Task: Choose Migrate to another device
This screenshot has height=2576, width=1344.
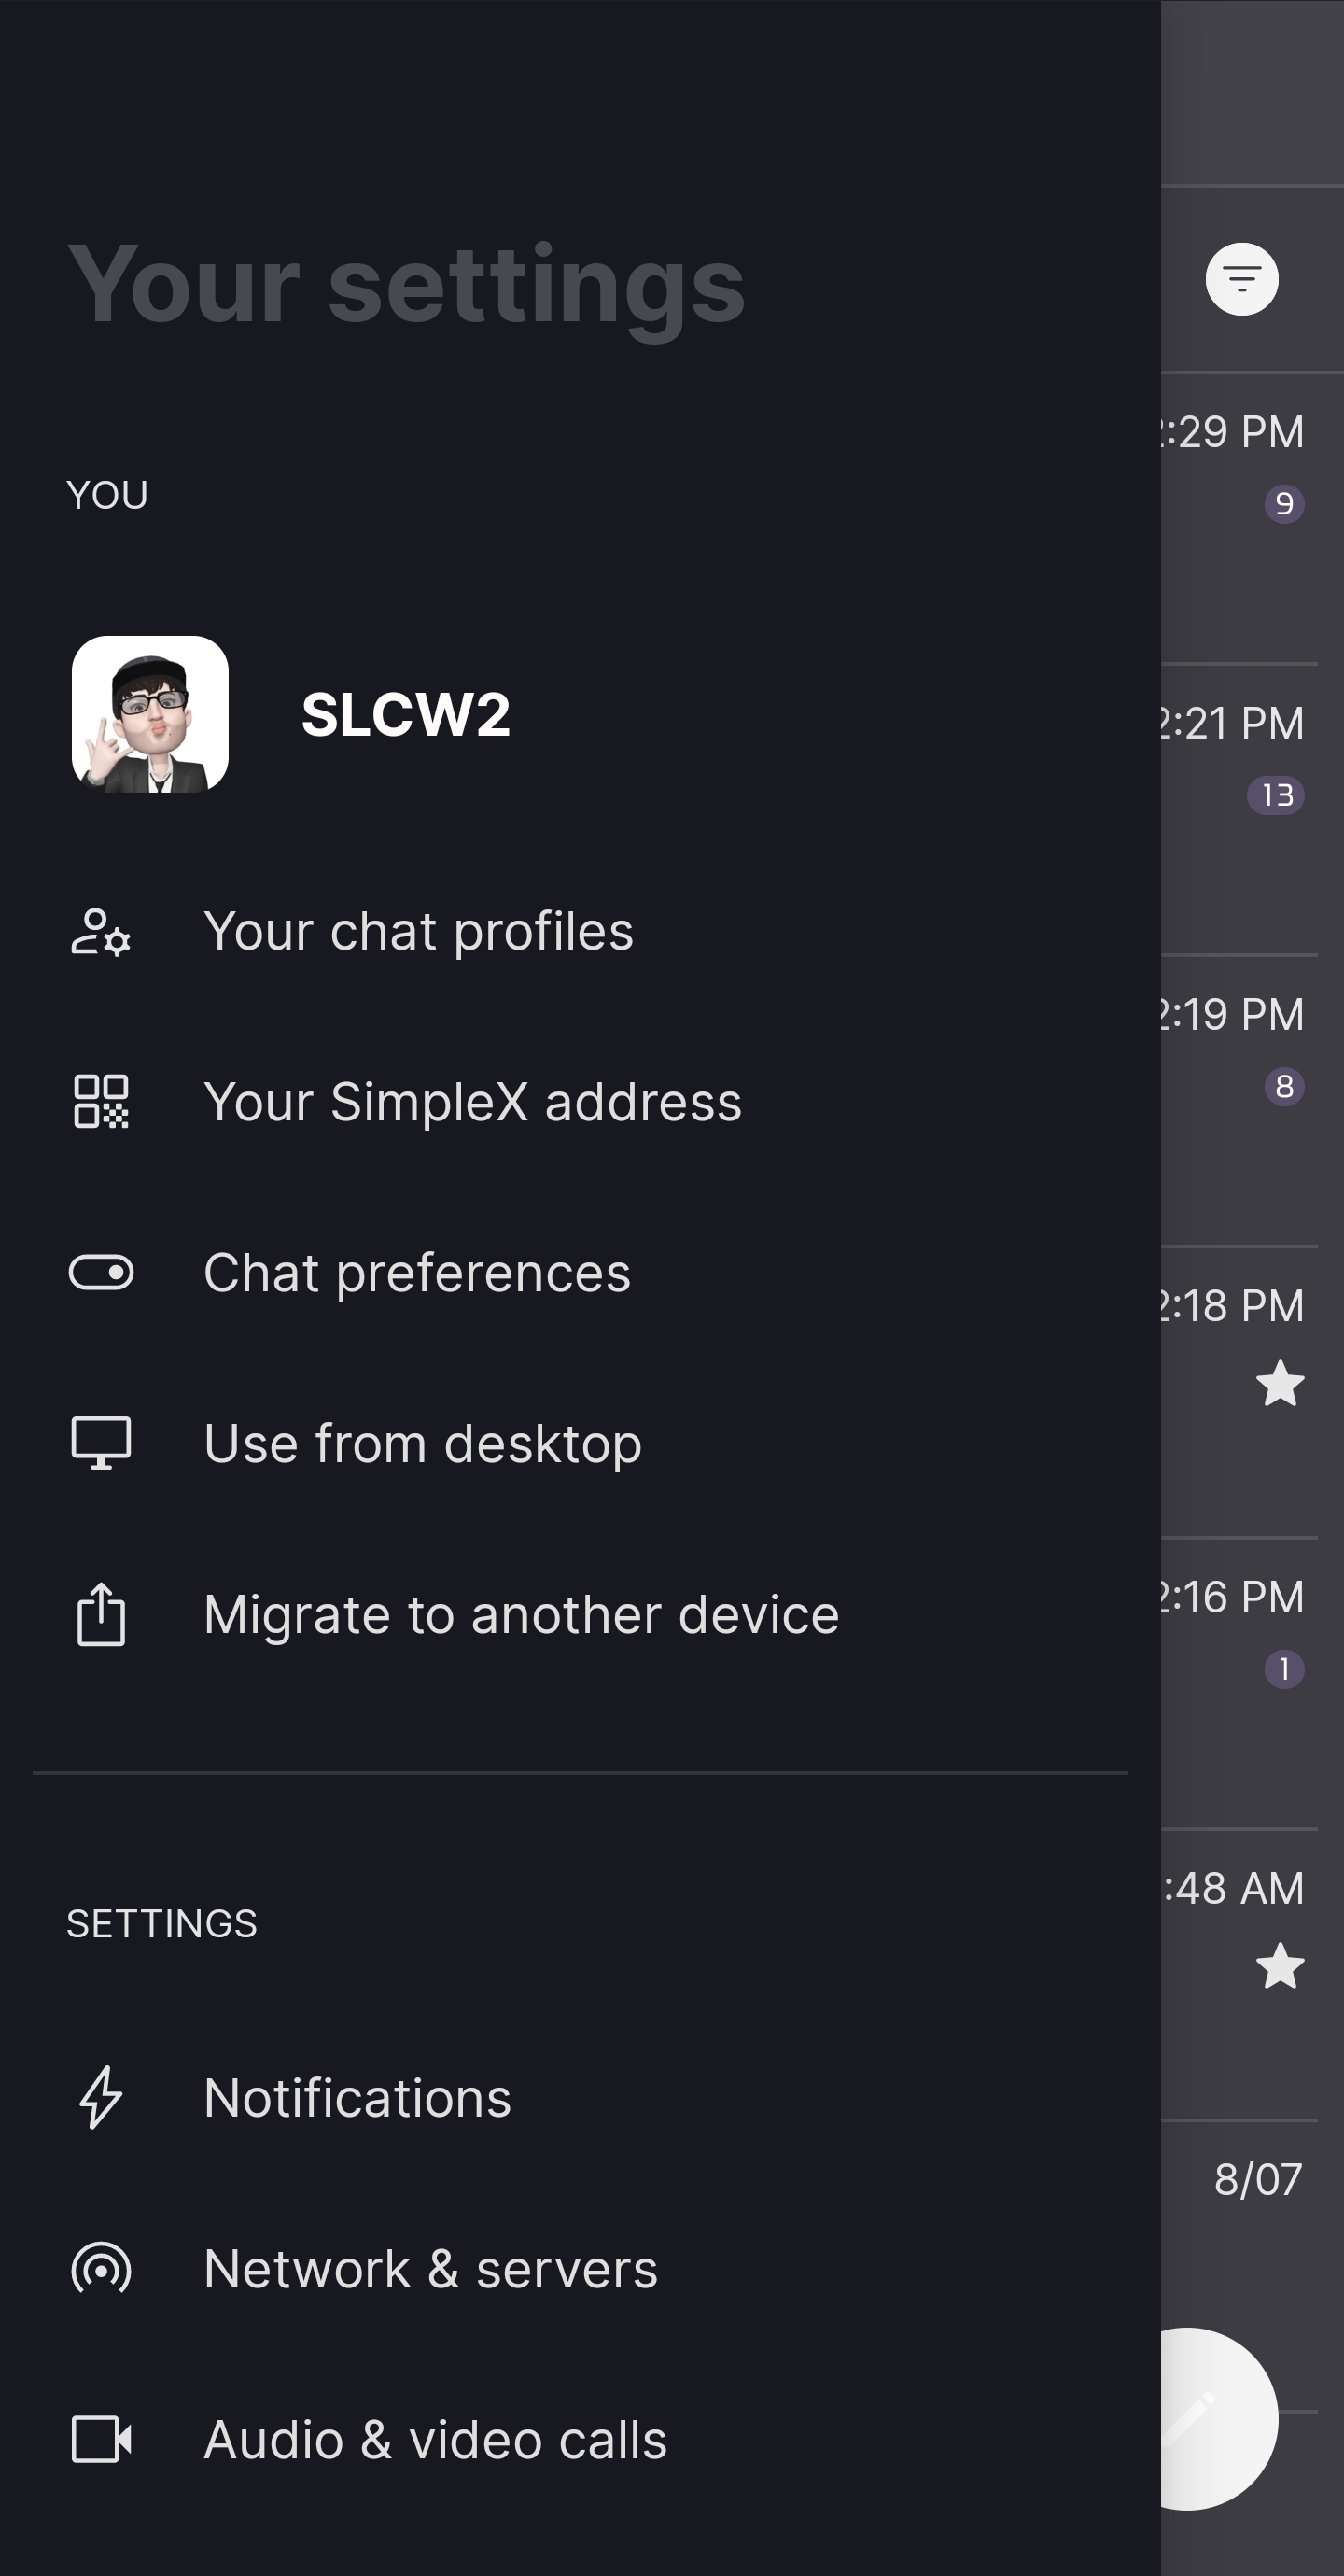Action: pyautogui.click(x=521, y=1615)
